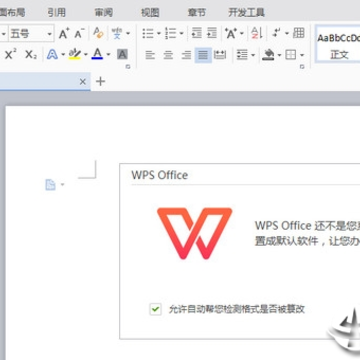This screenshot has height=360, width=360.
Task: Open phonetic guide dropdown arrow
Action: tap(128, 34)
